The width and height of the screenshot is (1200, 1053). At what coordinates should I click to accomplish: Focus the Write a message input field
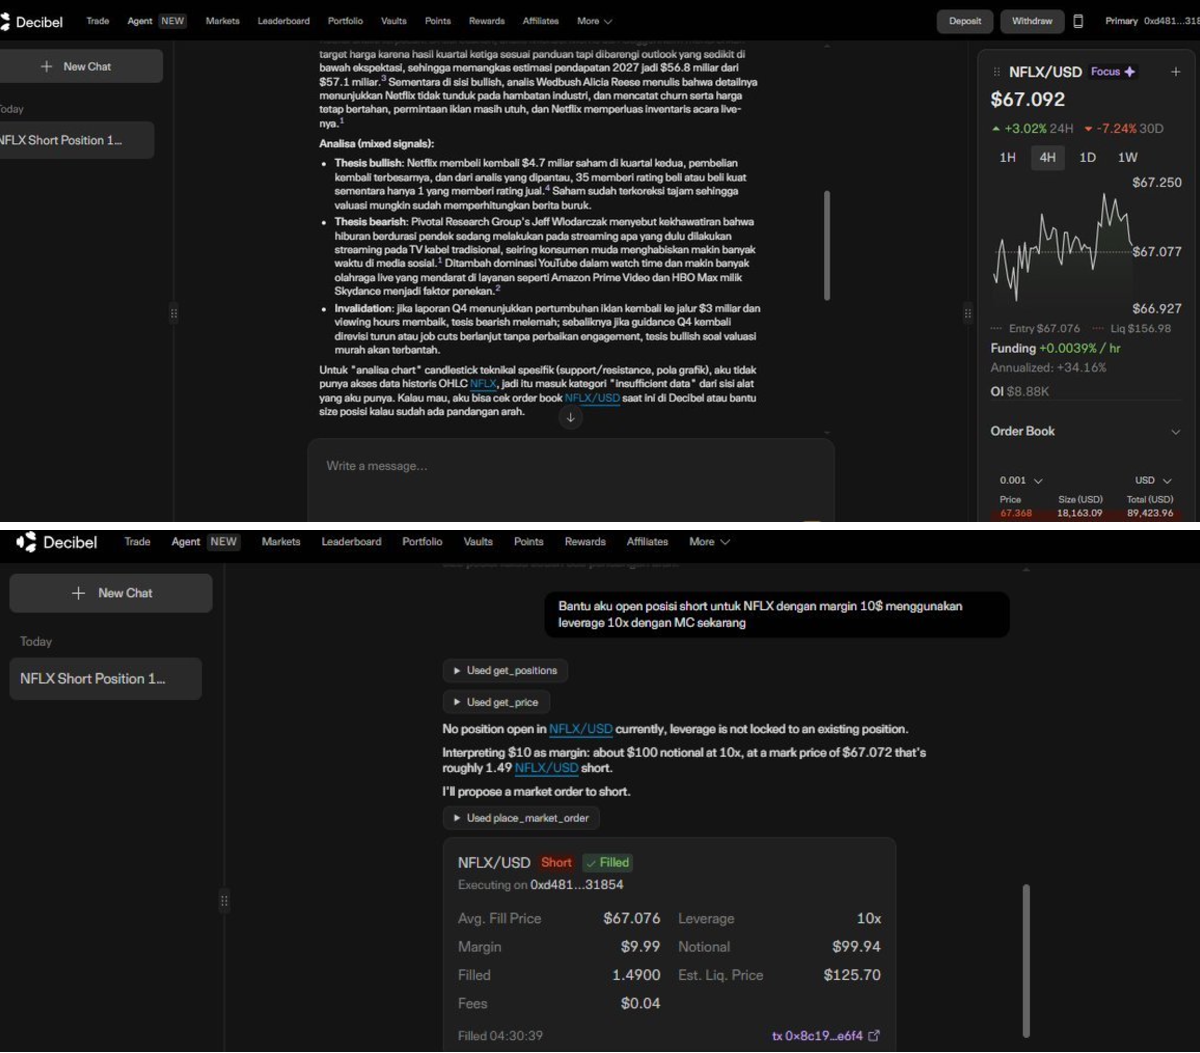570,478
